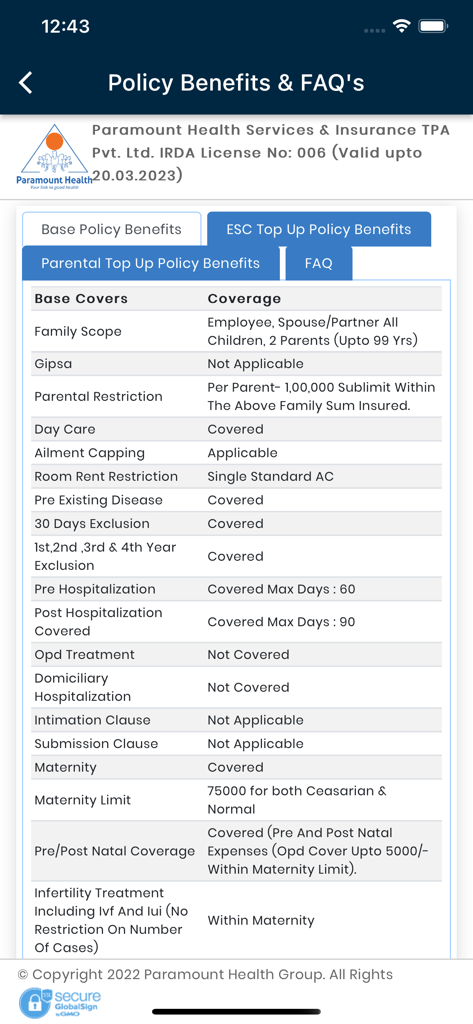Tap the back arrow icon

[25, 83]
